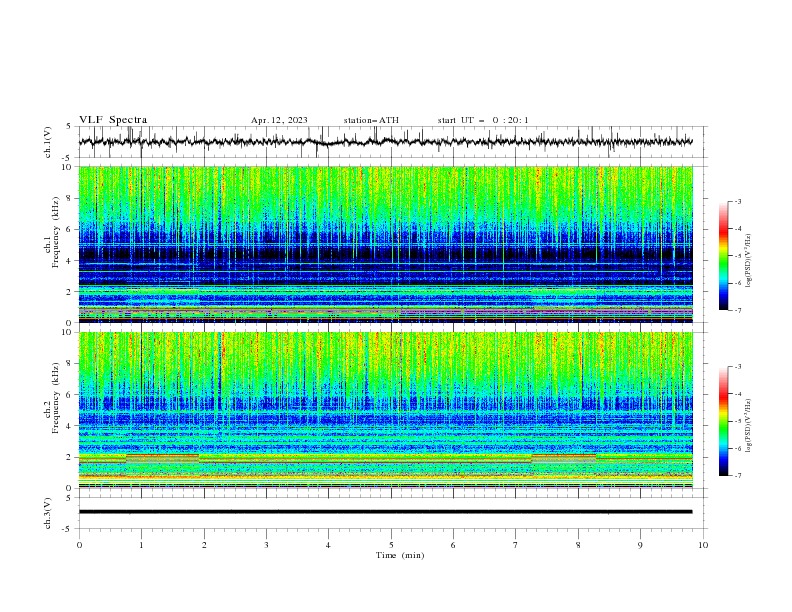Click the upper PSD color scale bar
This screenshot has width=792, height=612.
click(x=724, y=256)
